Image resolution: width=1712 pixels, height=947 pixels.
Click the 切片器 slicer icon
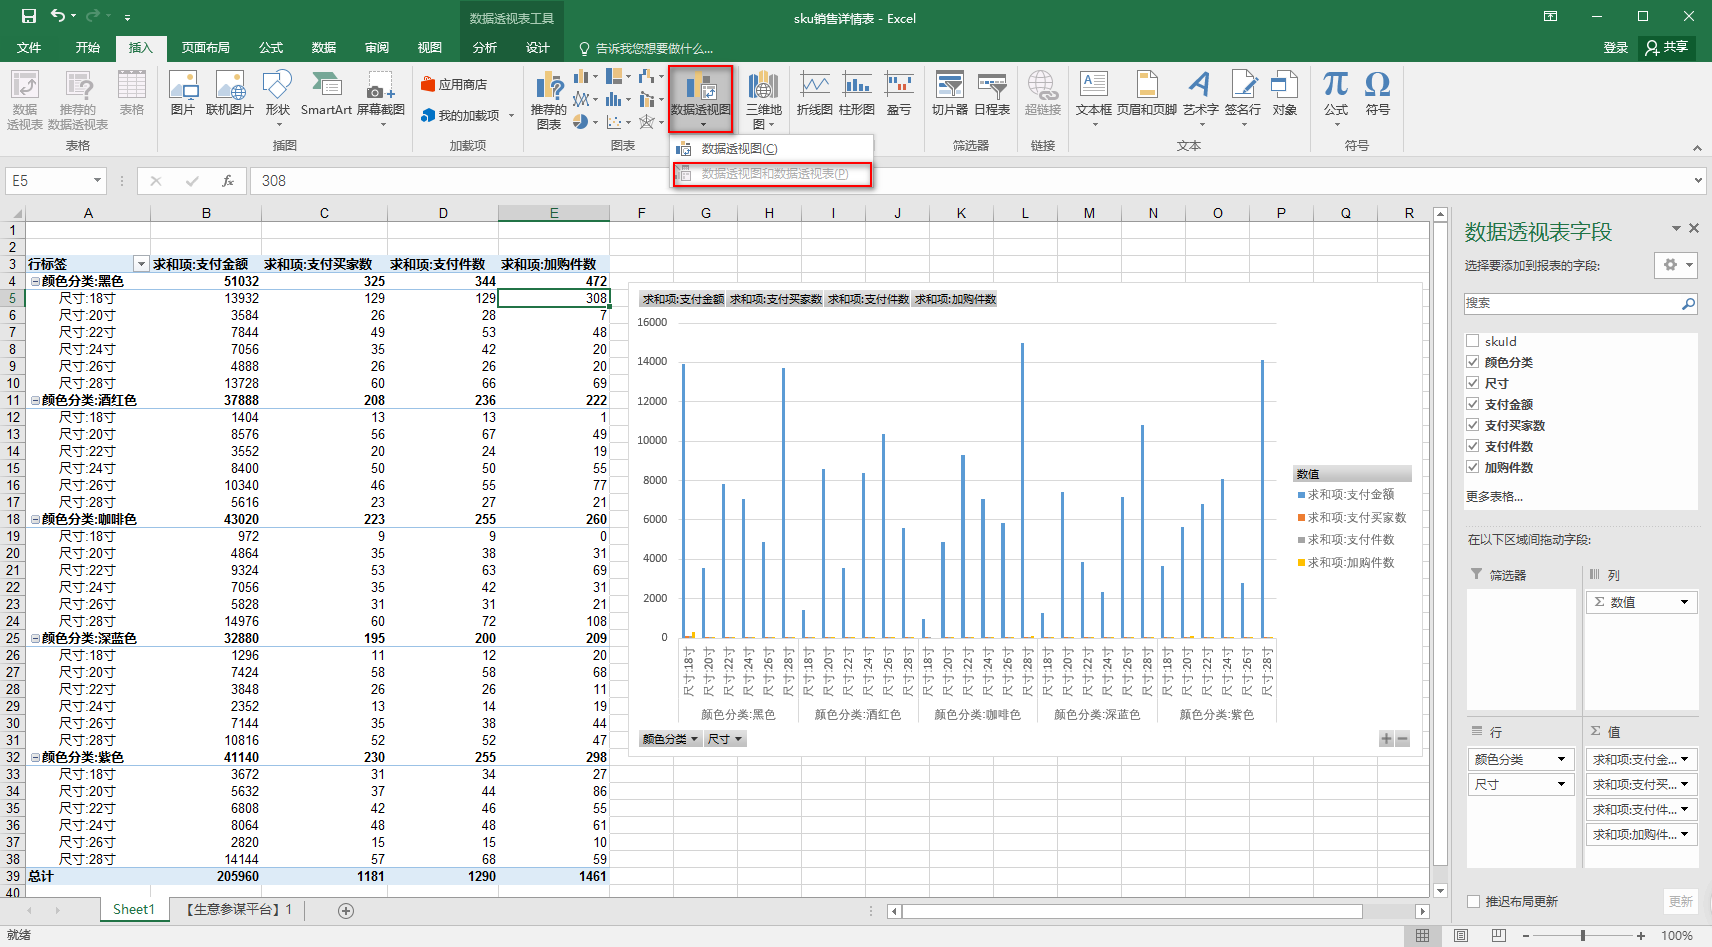[x=950, y=93]
